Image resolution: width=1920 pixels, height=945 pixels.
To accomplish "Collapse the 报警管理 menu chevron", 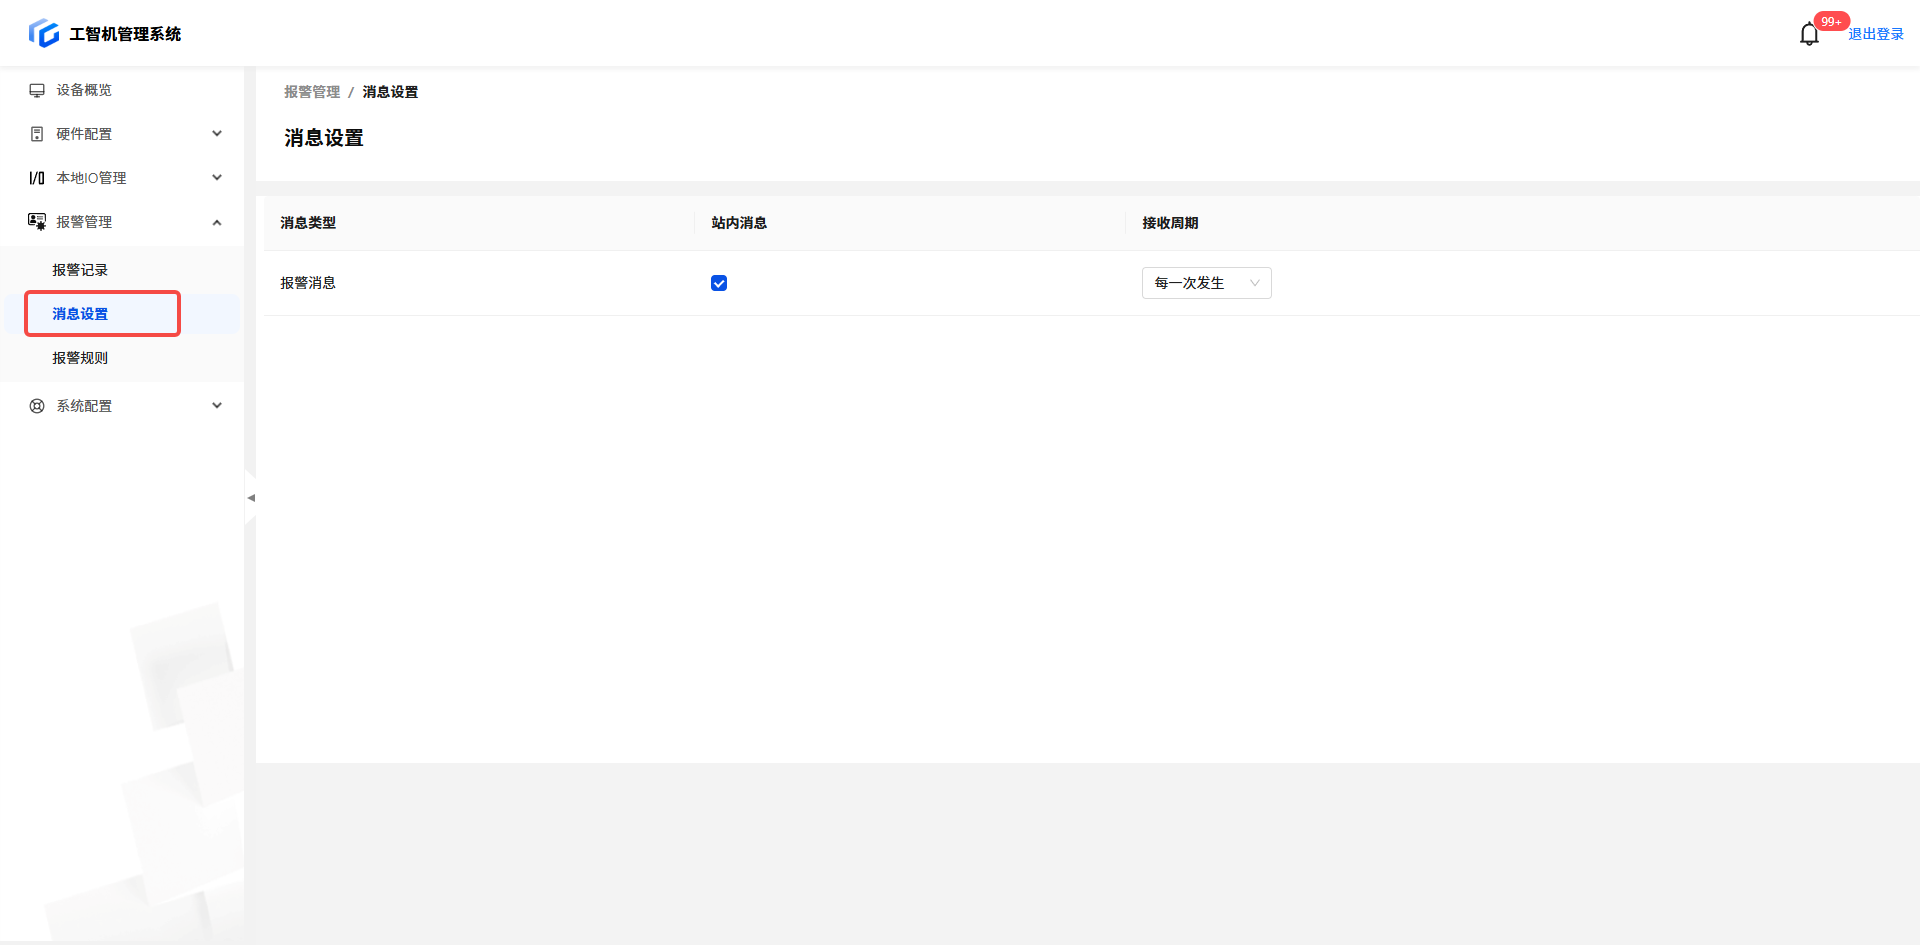I will tap(217, 222).
